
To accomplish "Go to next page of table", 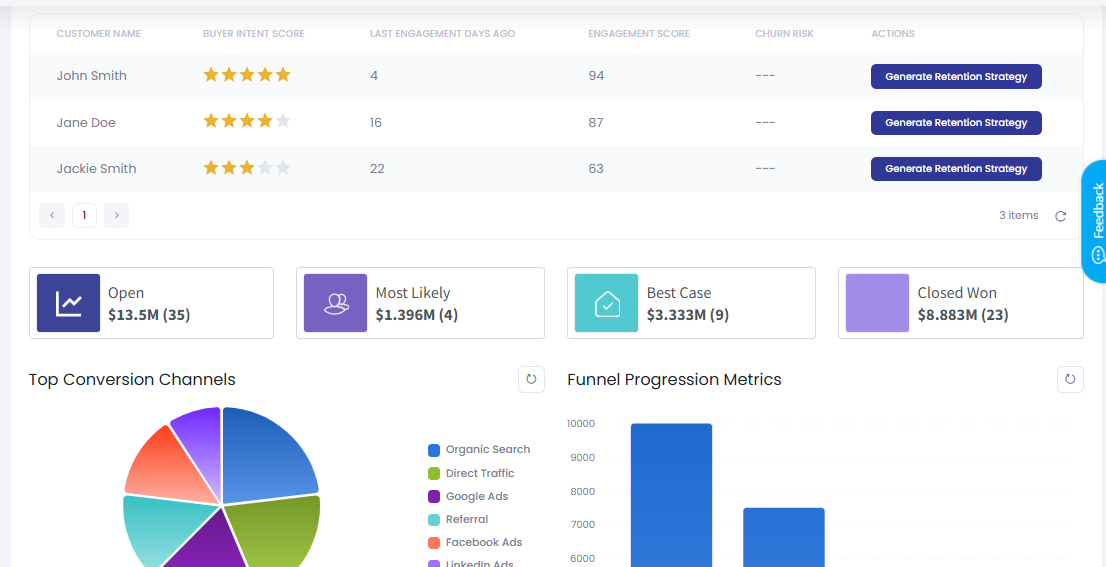I will (x=116, y=215).
